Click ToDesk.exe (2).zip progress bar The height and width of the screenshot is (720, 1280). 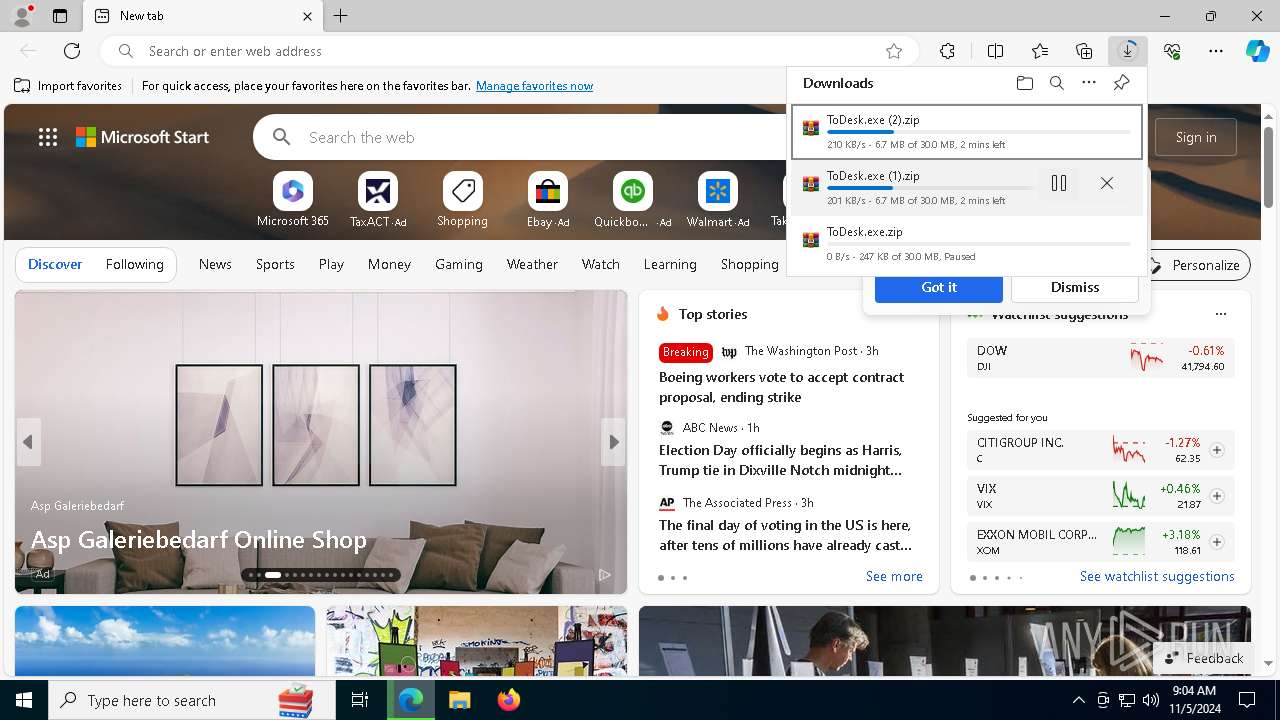coord(979,132)
